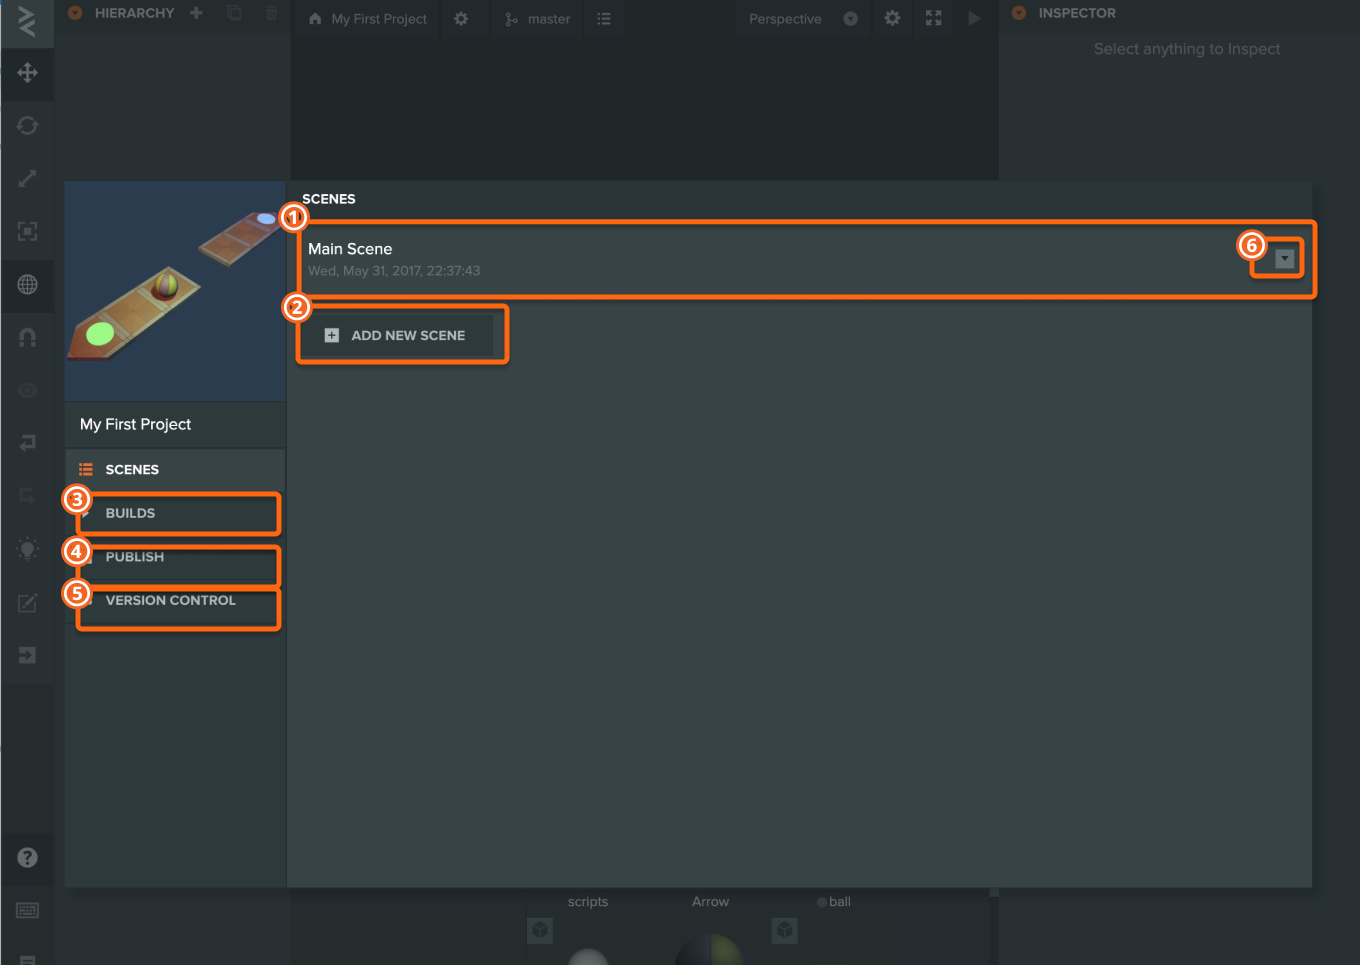
Task: Click the round arrow beside Perspective
Action: 850,19
